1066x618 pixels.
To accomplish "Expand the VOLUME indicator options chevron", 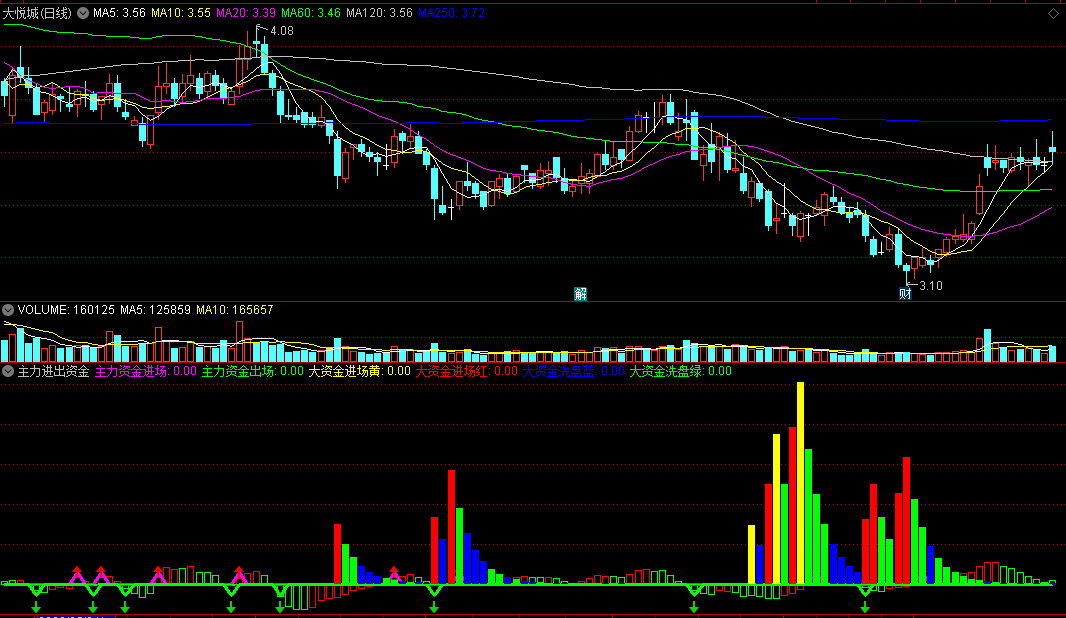I will click(x=8, y=310).
